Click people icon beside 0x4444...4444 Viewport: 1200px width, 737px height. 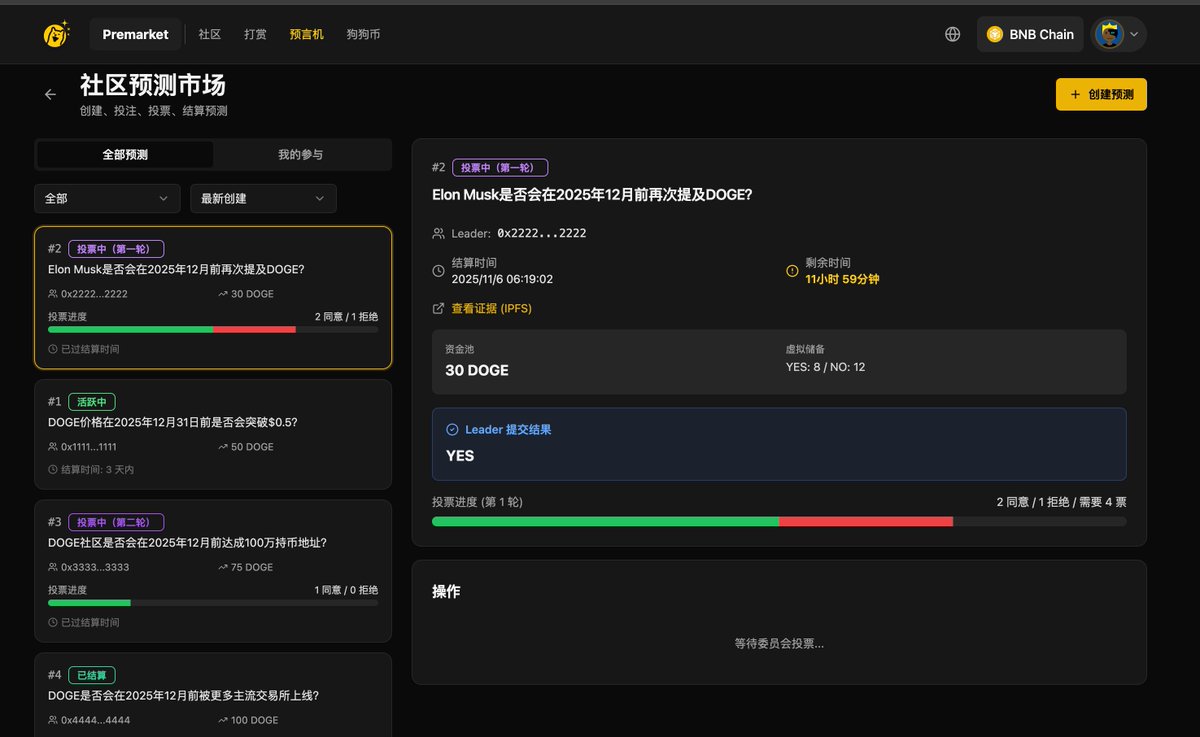tap(53, 720)
